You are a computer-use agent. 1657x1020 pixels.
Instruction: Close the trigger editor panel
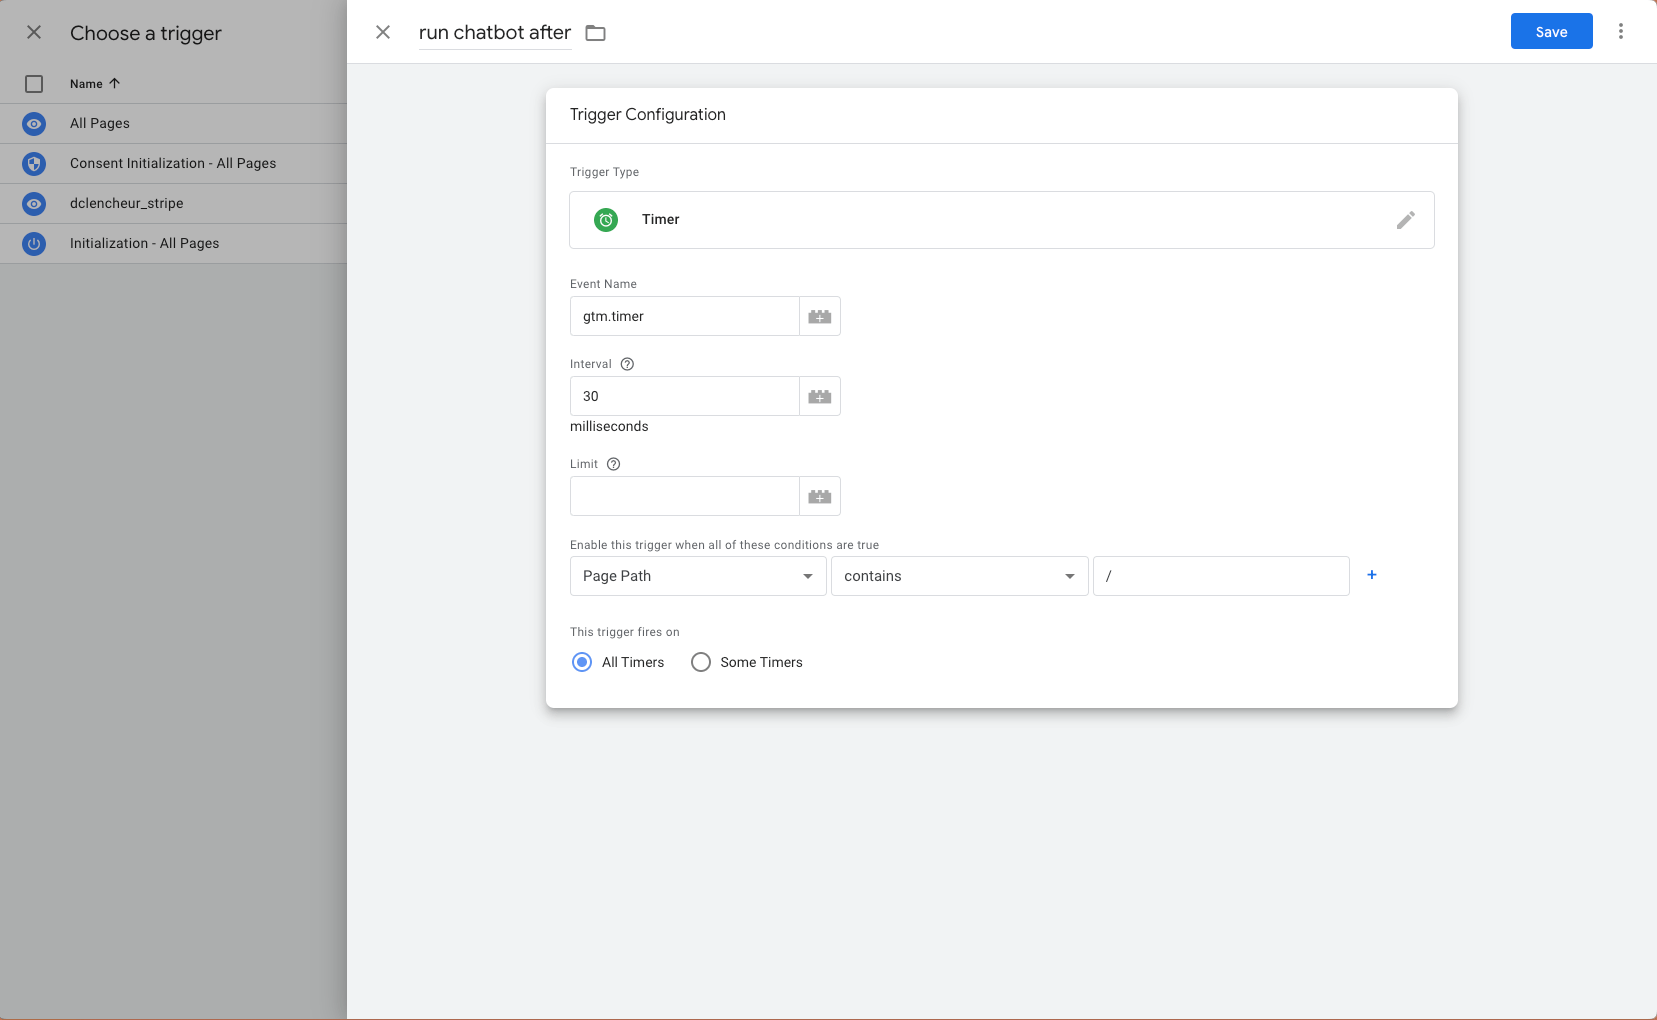pos(383,32)
